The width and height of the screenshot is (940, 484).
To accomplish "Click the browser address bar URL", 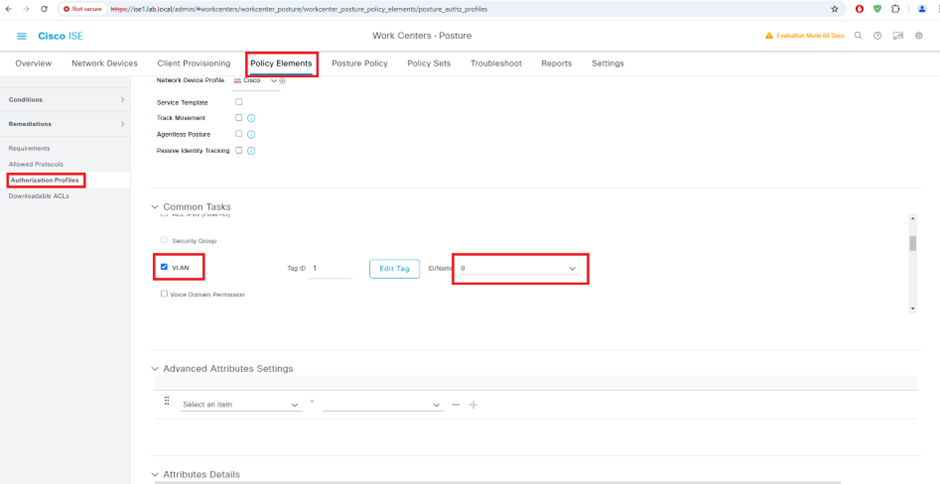I will tap(299, 10).
